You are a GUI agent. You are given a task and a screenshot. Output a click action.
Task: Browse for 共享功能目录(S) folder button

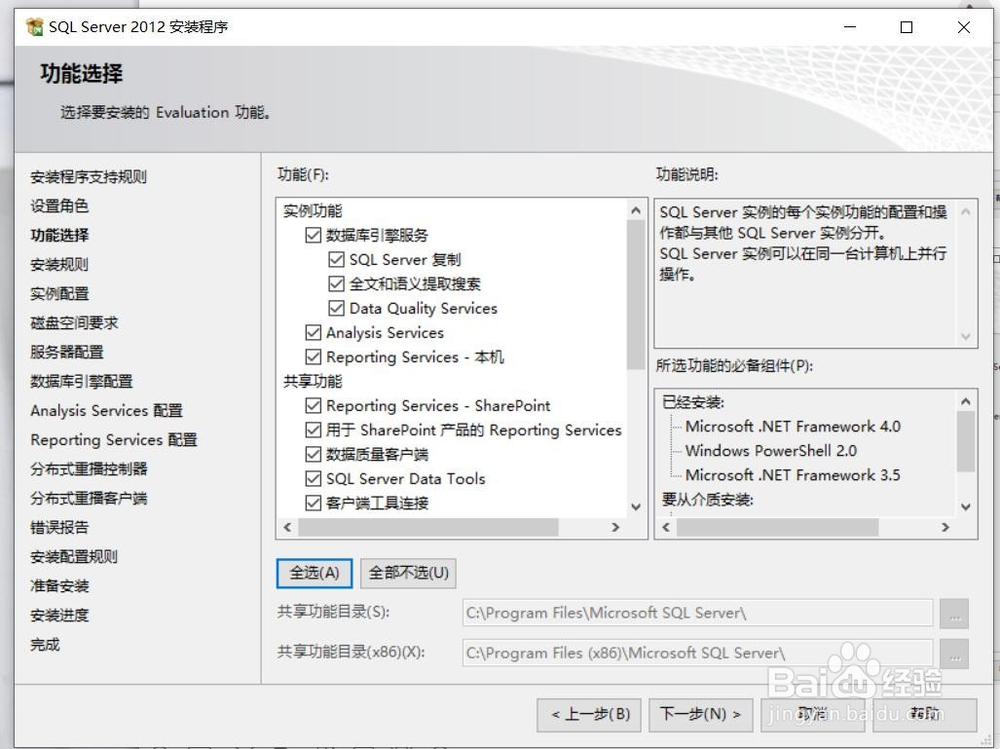pos(955,614)
